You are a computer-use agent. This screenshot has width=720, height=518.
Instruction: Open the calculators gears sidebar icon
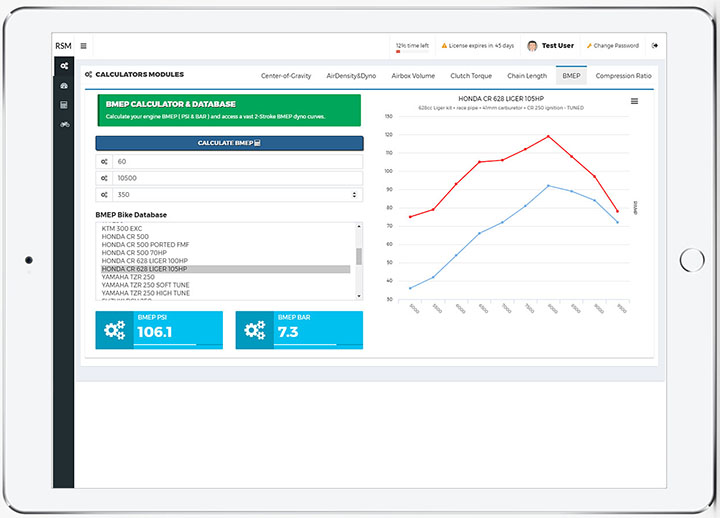[x=64, y=66]
